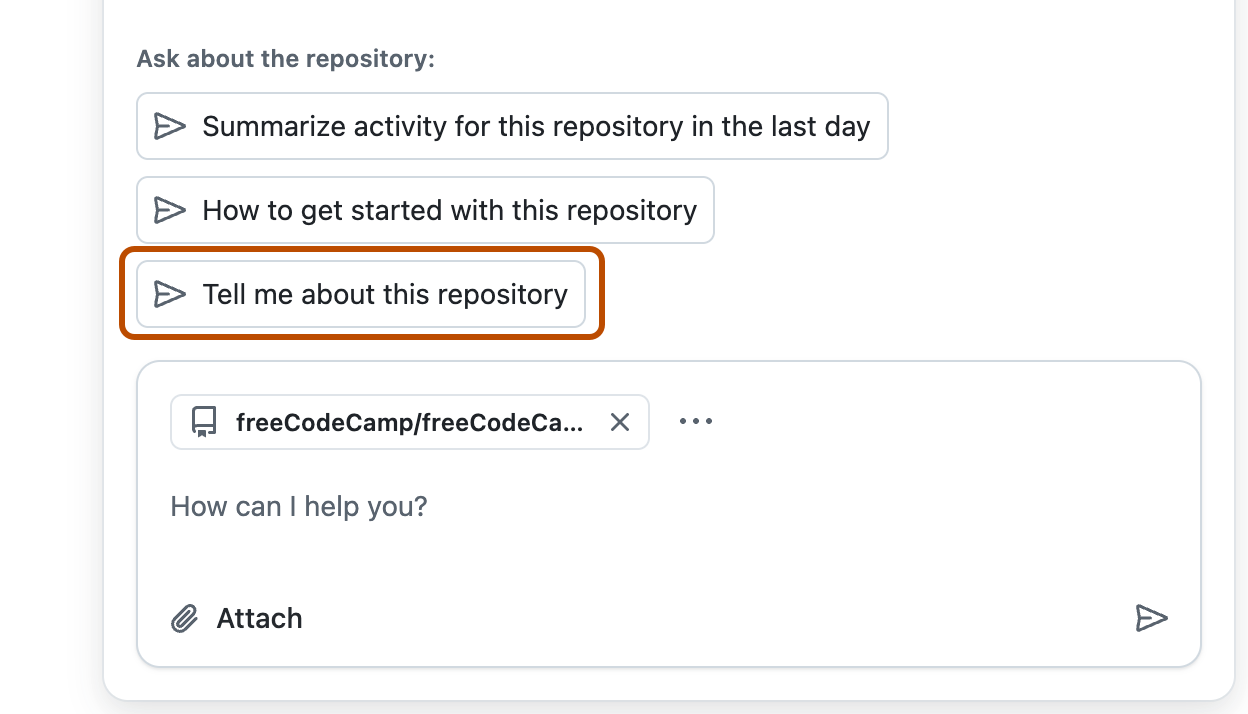This screenshot has height=714, width=1248.
Task: Open the freeCodeCamp/freeCodeCamp repository chip
Action: [x=408, y=422]
